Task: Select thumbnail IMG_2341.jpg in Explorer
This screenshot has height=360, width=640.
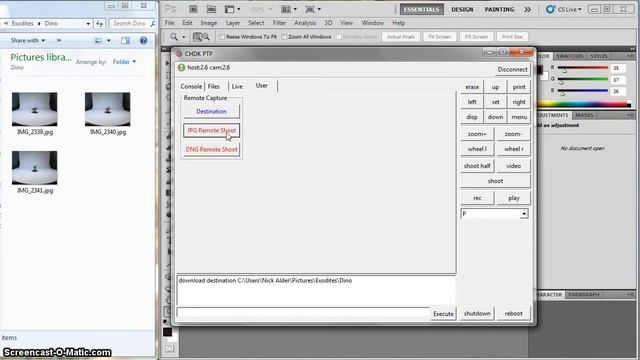Action: coord(35,168)
